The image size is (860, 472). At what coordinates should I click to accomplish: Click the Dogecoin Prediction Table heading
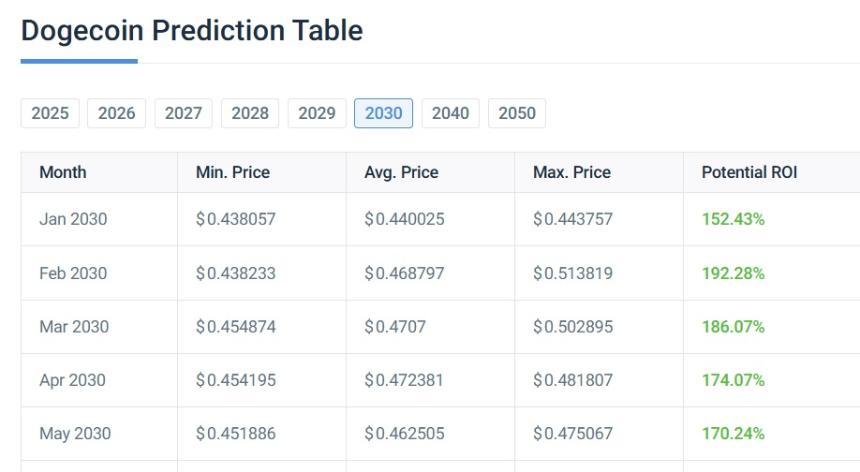click(192, 30)
